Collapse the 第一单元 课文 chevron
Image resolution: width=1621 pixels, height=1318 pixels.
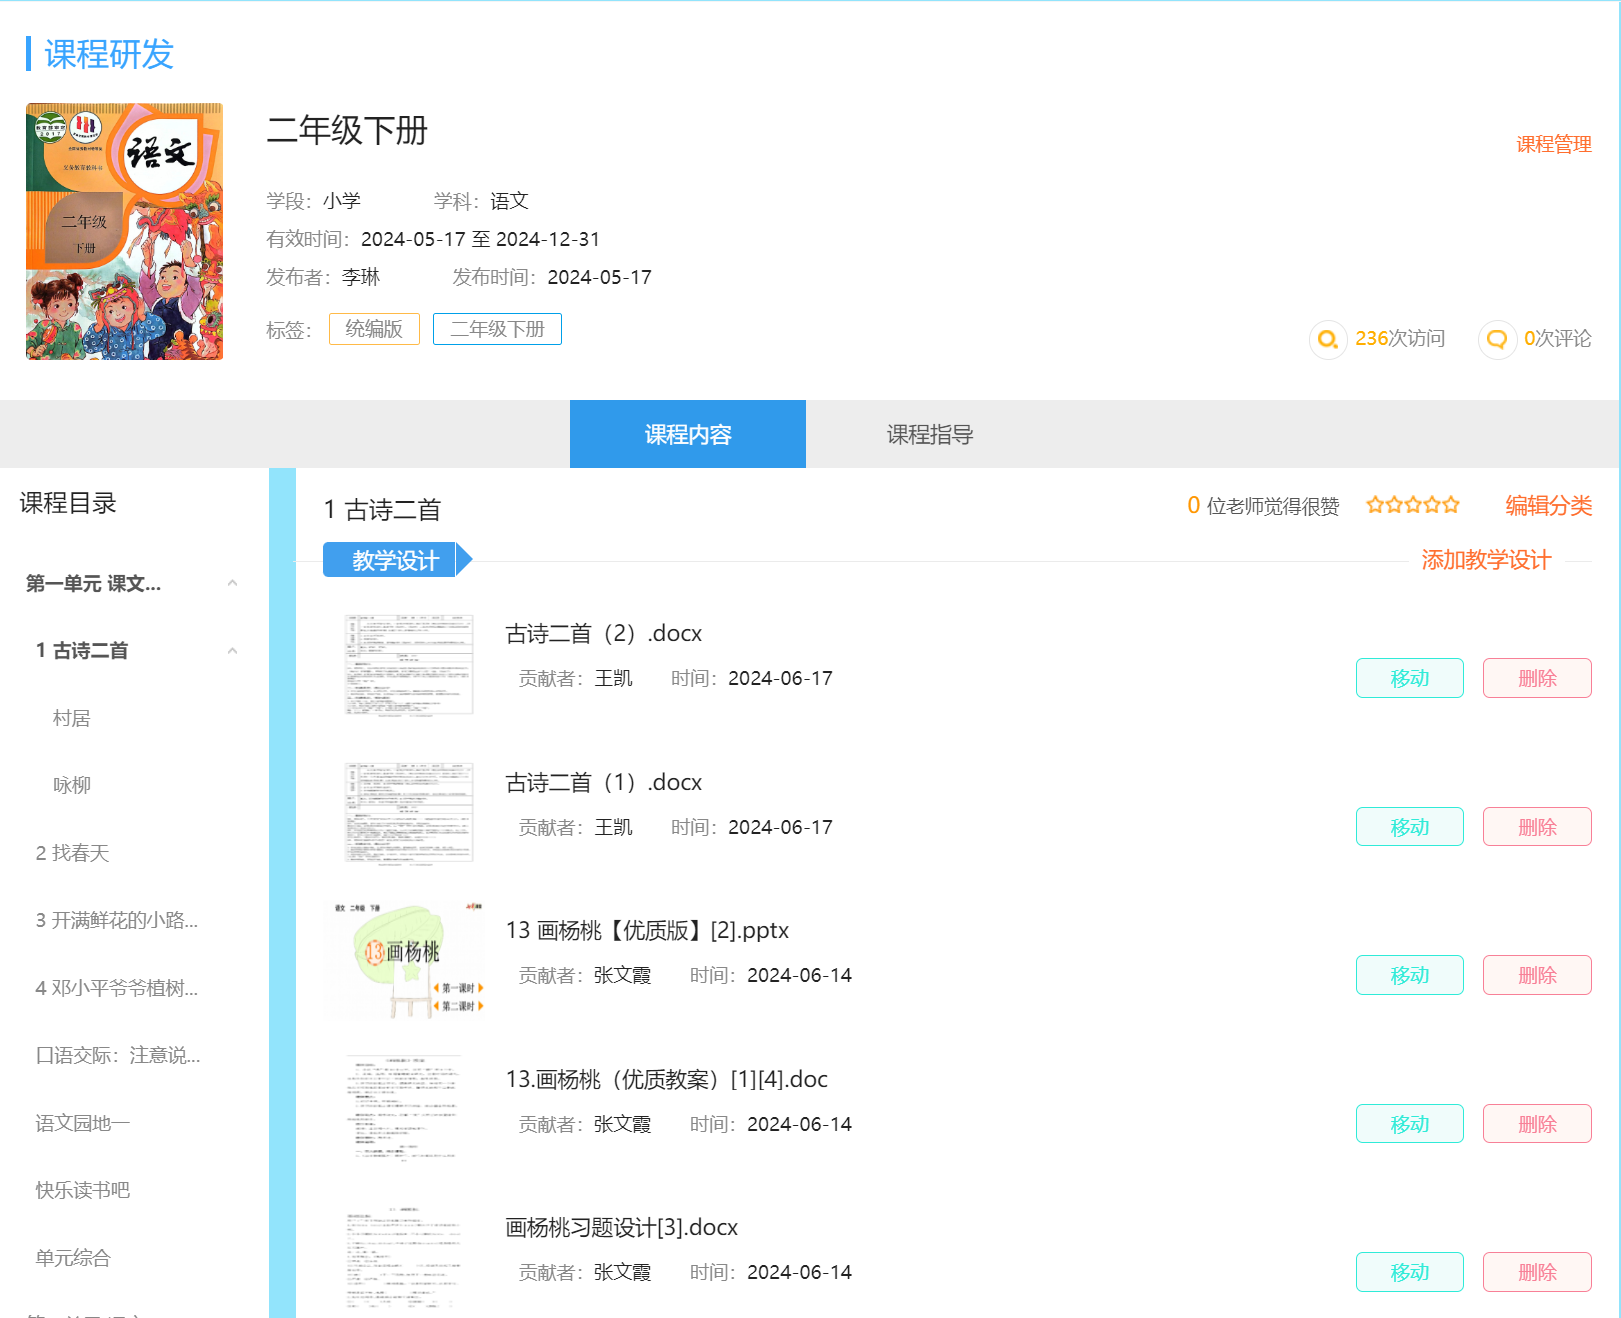coord(232,583)
